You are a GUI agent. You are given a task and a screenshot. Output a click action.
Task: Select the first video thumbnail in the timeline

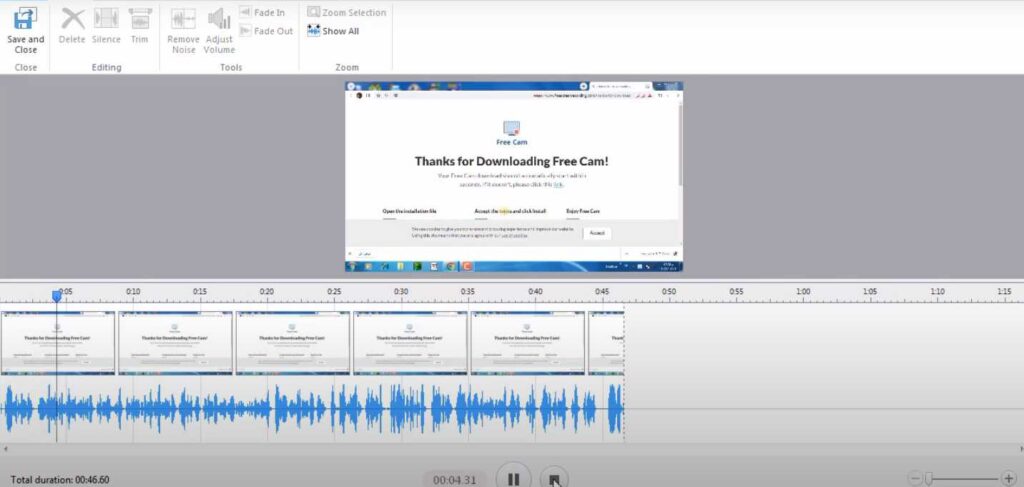pyautogui.click(x=57, y=343)
